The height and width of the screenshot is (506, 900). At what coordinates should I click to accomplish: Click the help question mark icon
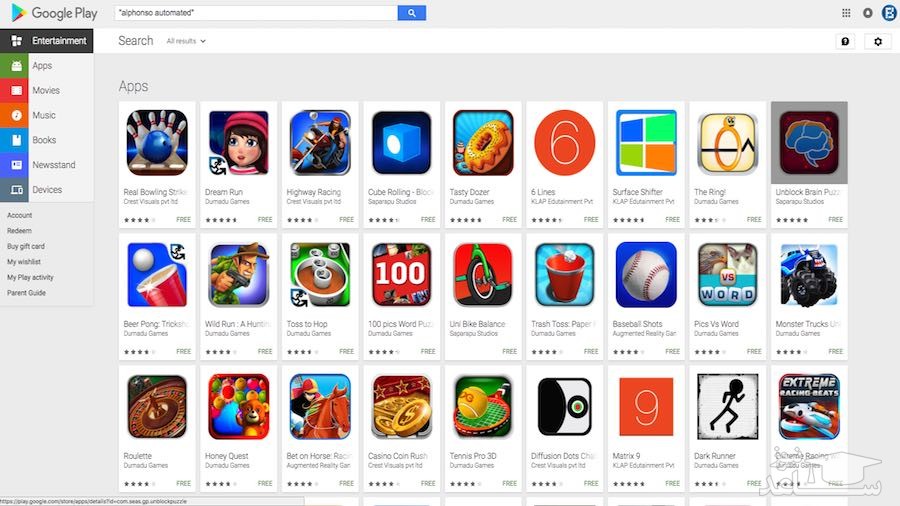pyautogui.click(x=845, y=41)
